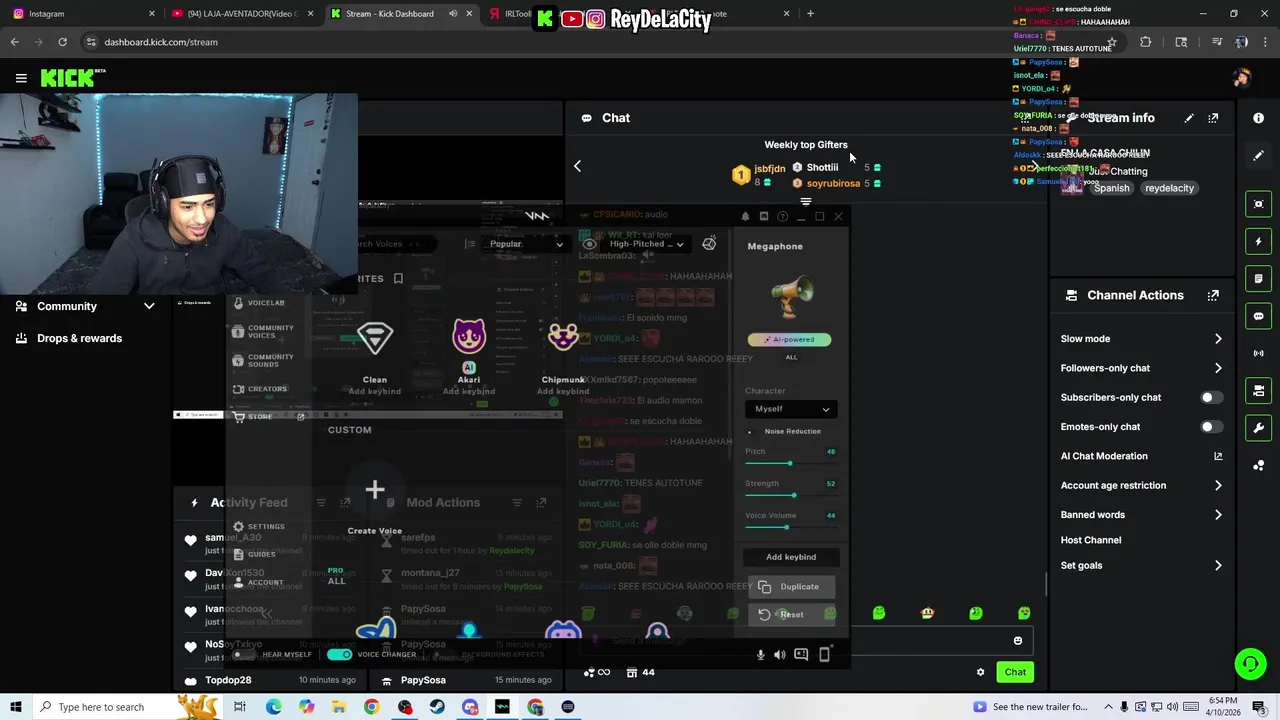1280x720 pixels.
Task: Open the Popular sort dropdown
Action: coord(525,244)
